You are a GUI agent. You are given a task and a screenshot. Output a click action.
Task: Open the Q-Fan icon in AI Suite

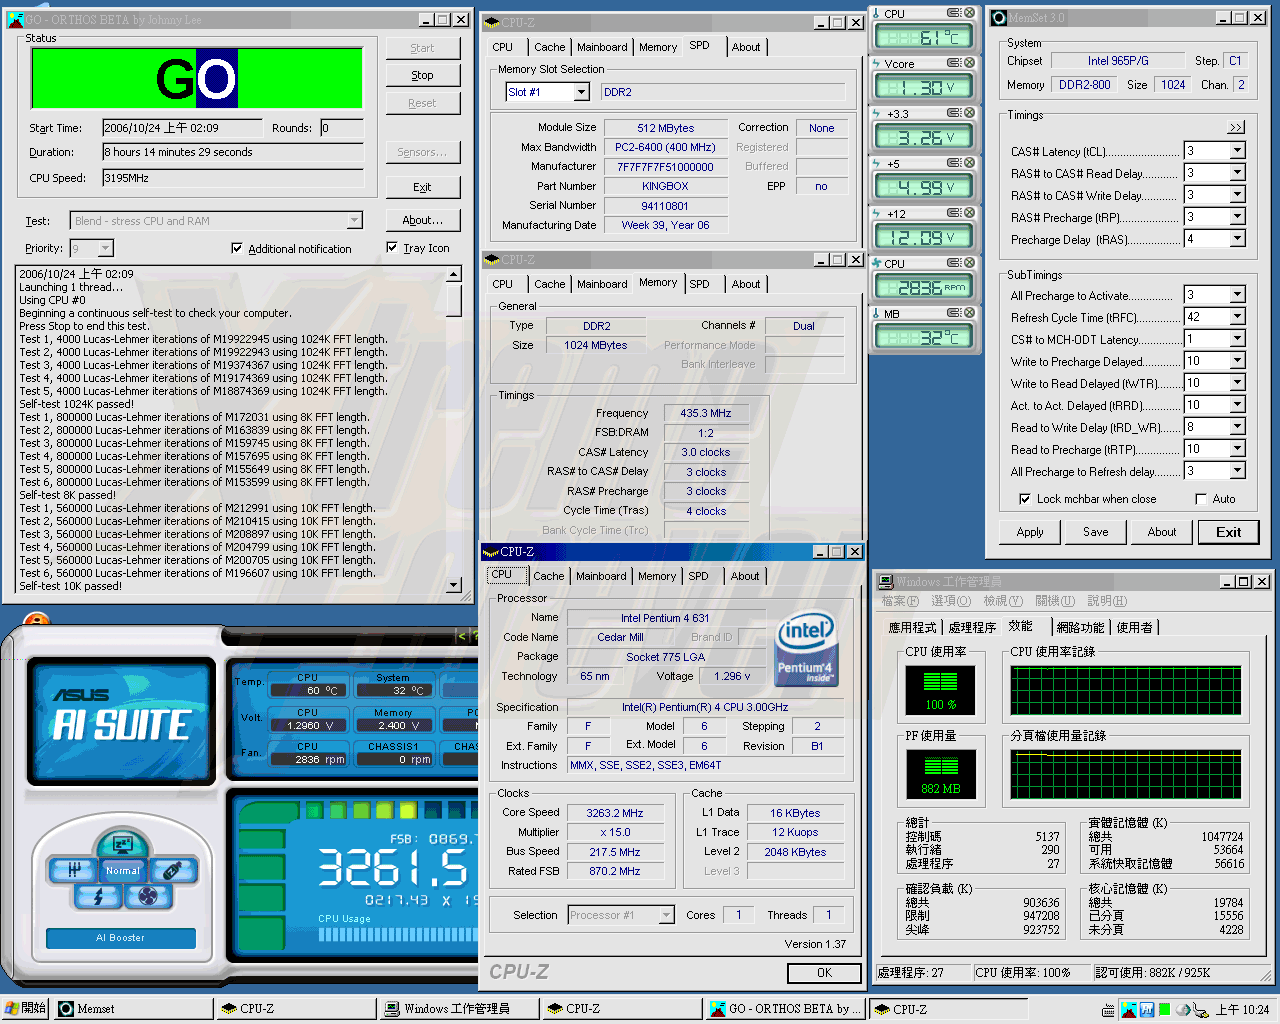point(148,896)
